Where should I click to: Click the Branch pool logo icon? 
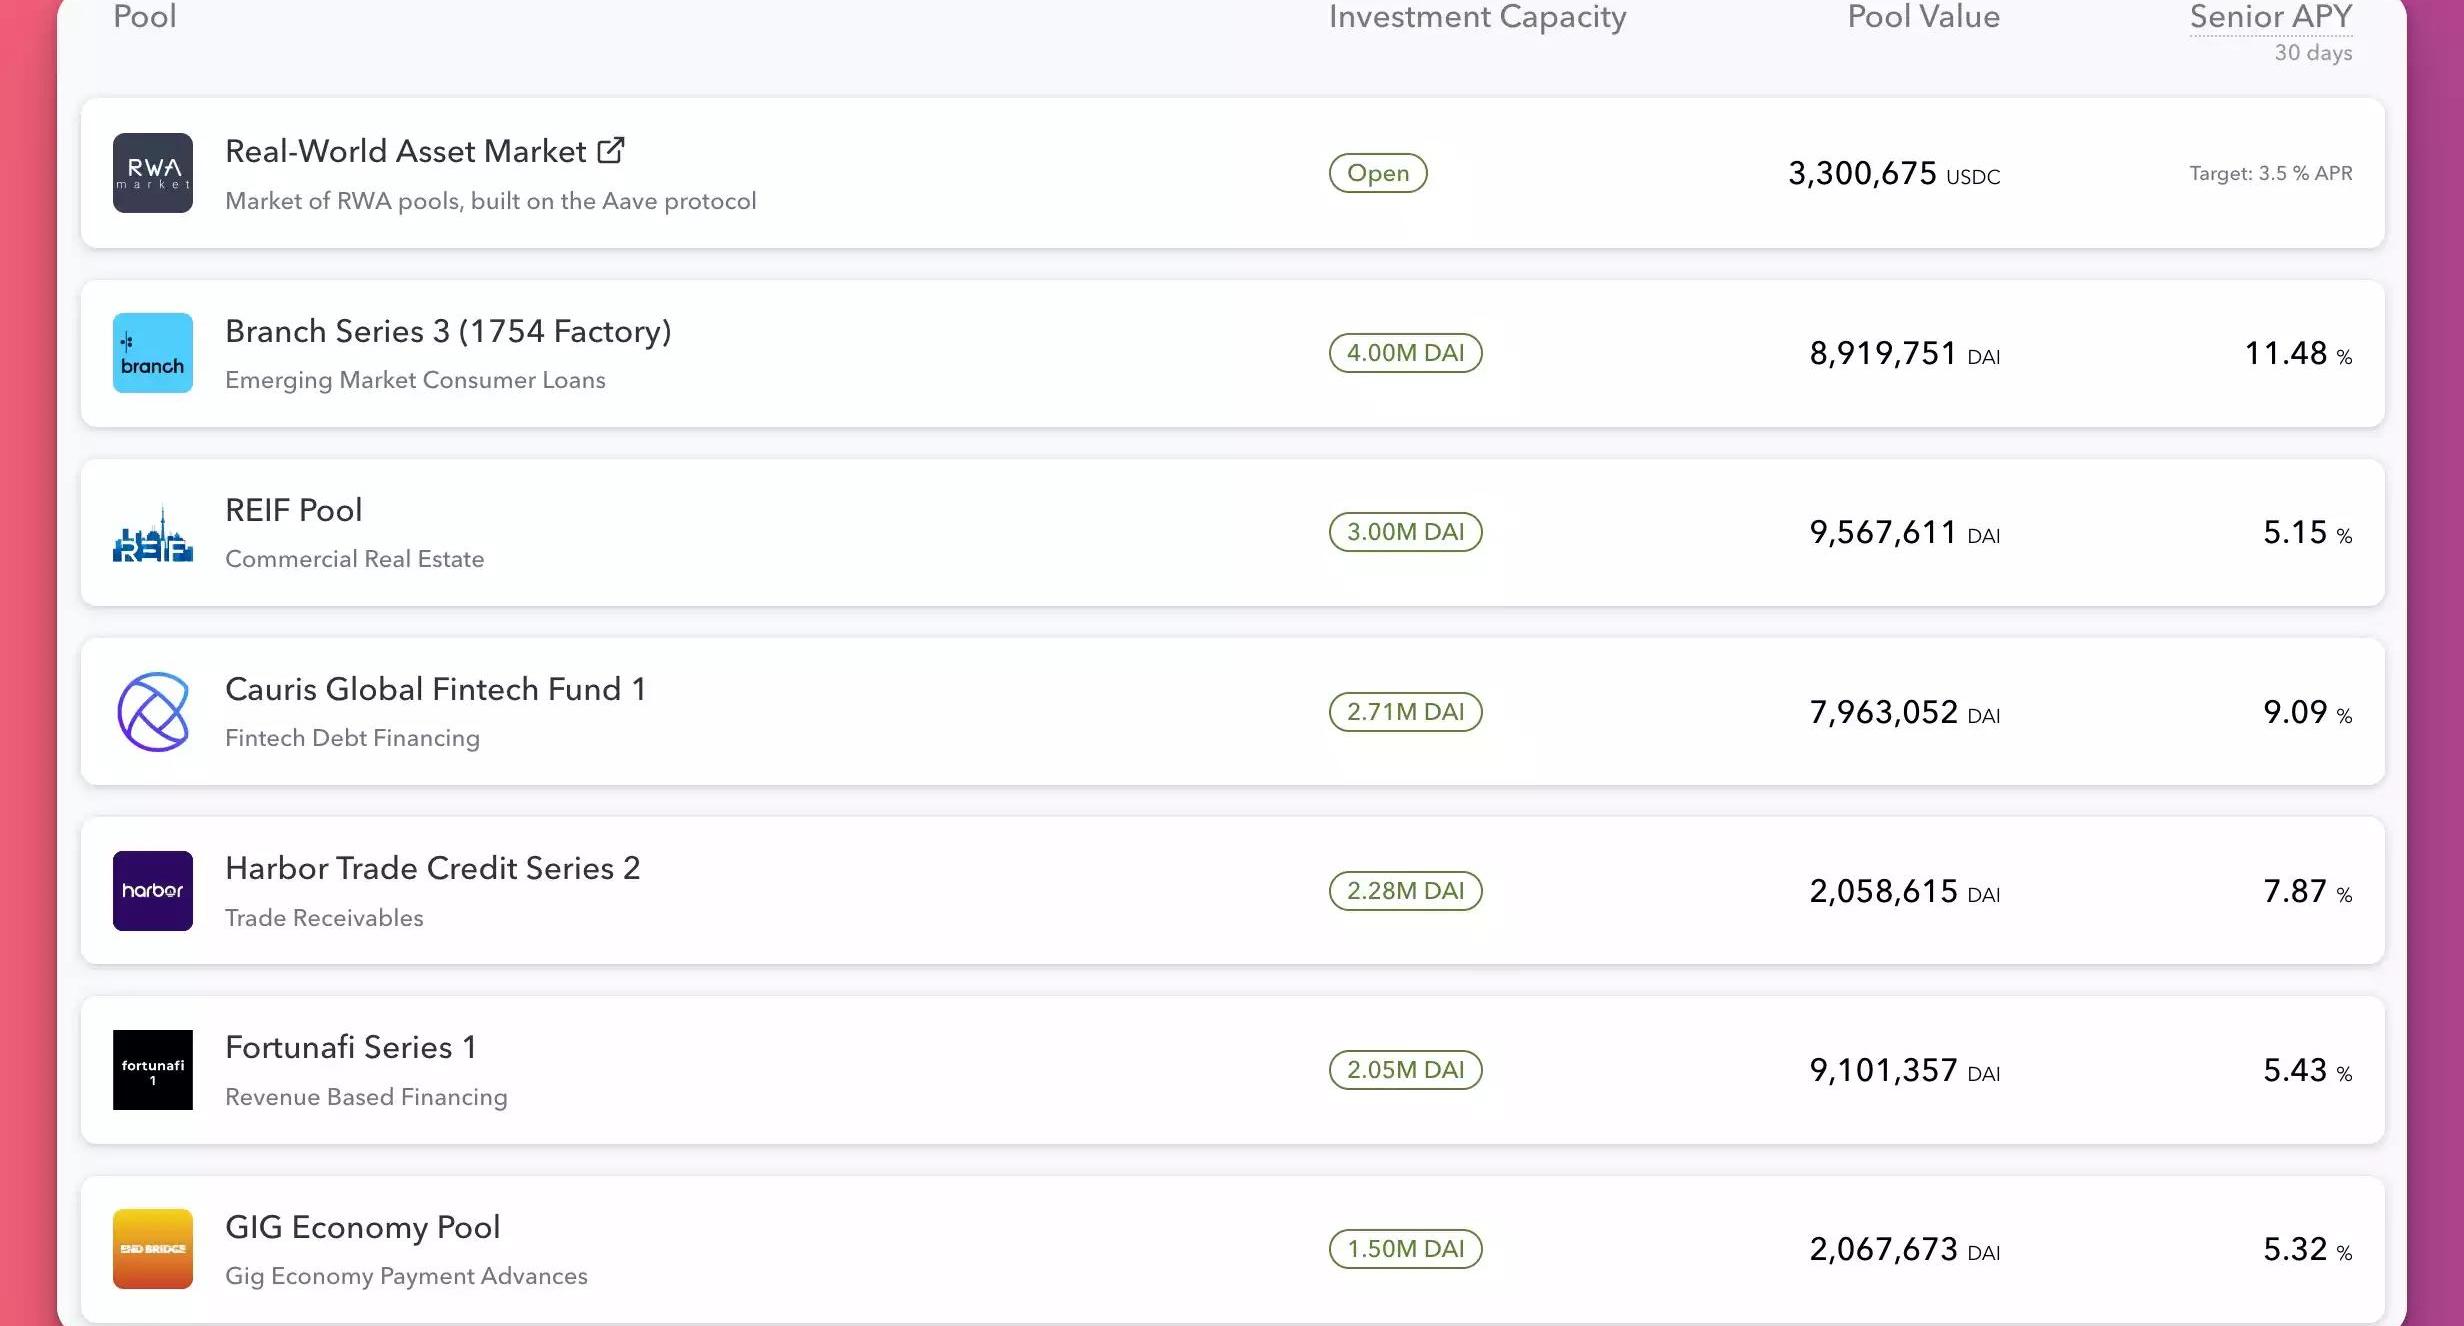pos(152,353)
